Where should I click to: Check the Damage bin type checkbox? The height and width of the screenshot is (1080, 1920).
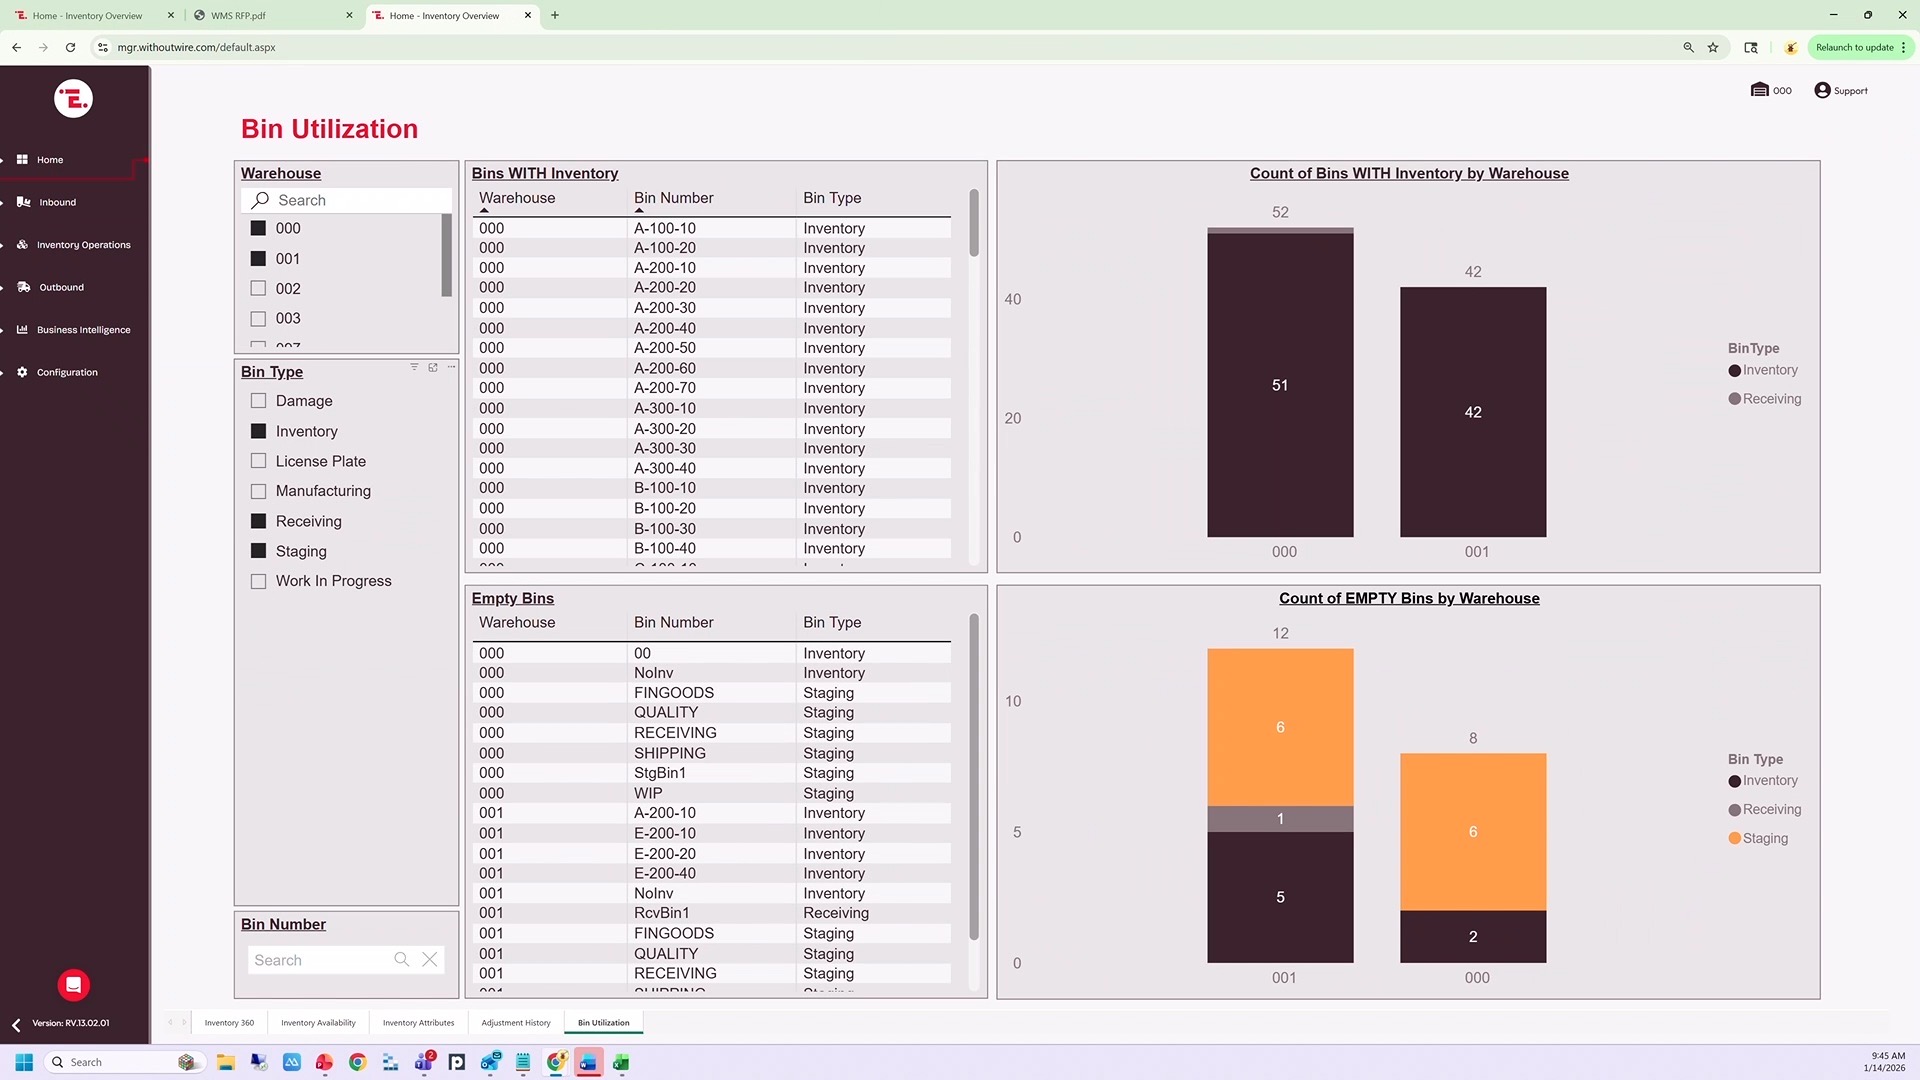coord(259,401)
